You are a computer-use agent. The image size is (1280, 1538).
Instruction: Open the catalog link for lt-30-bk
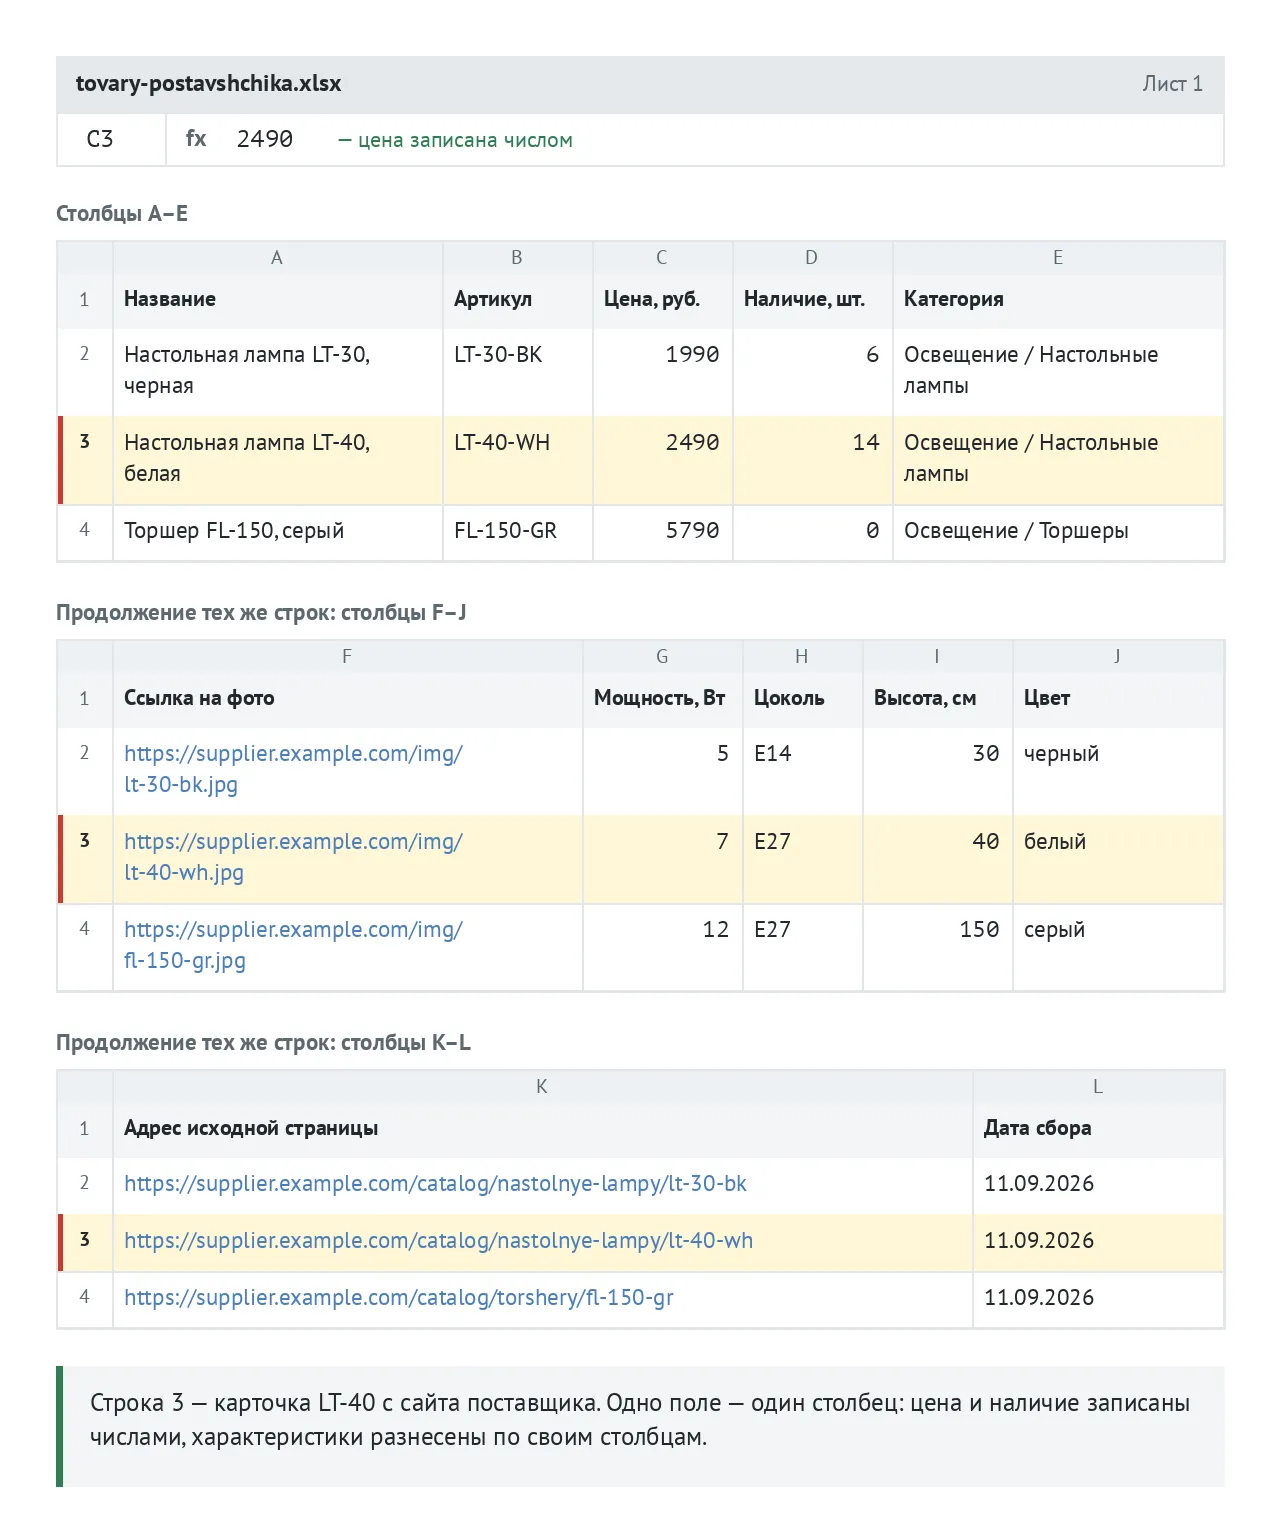(x=435, y=1184)
